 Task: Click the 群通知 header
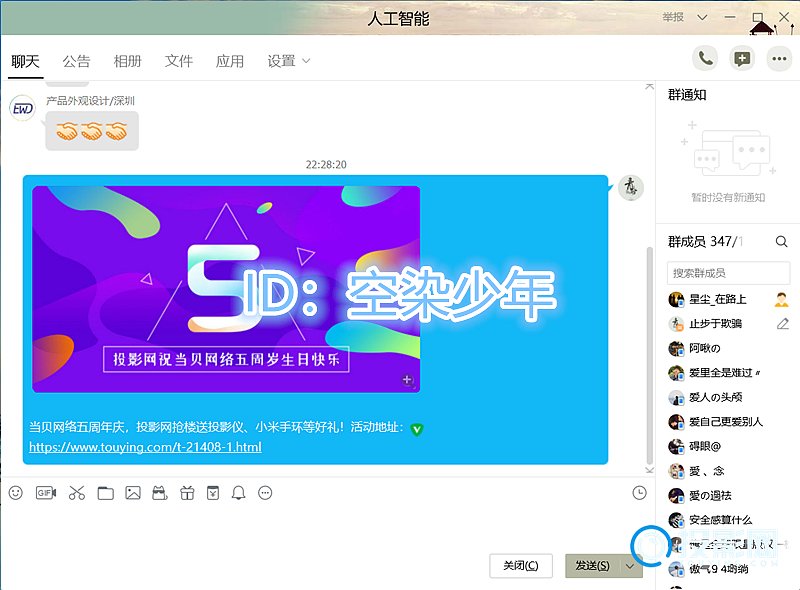click(687, 94)
